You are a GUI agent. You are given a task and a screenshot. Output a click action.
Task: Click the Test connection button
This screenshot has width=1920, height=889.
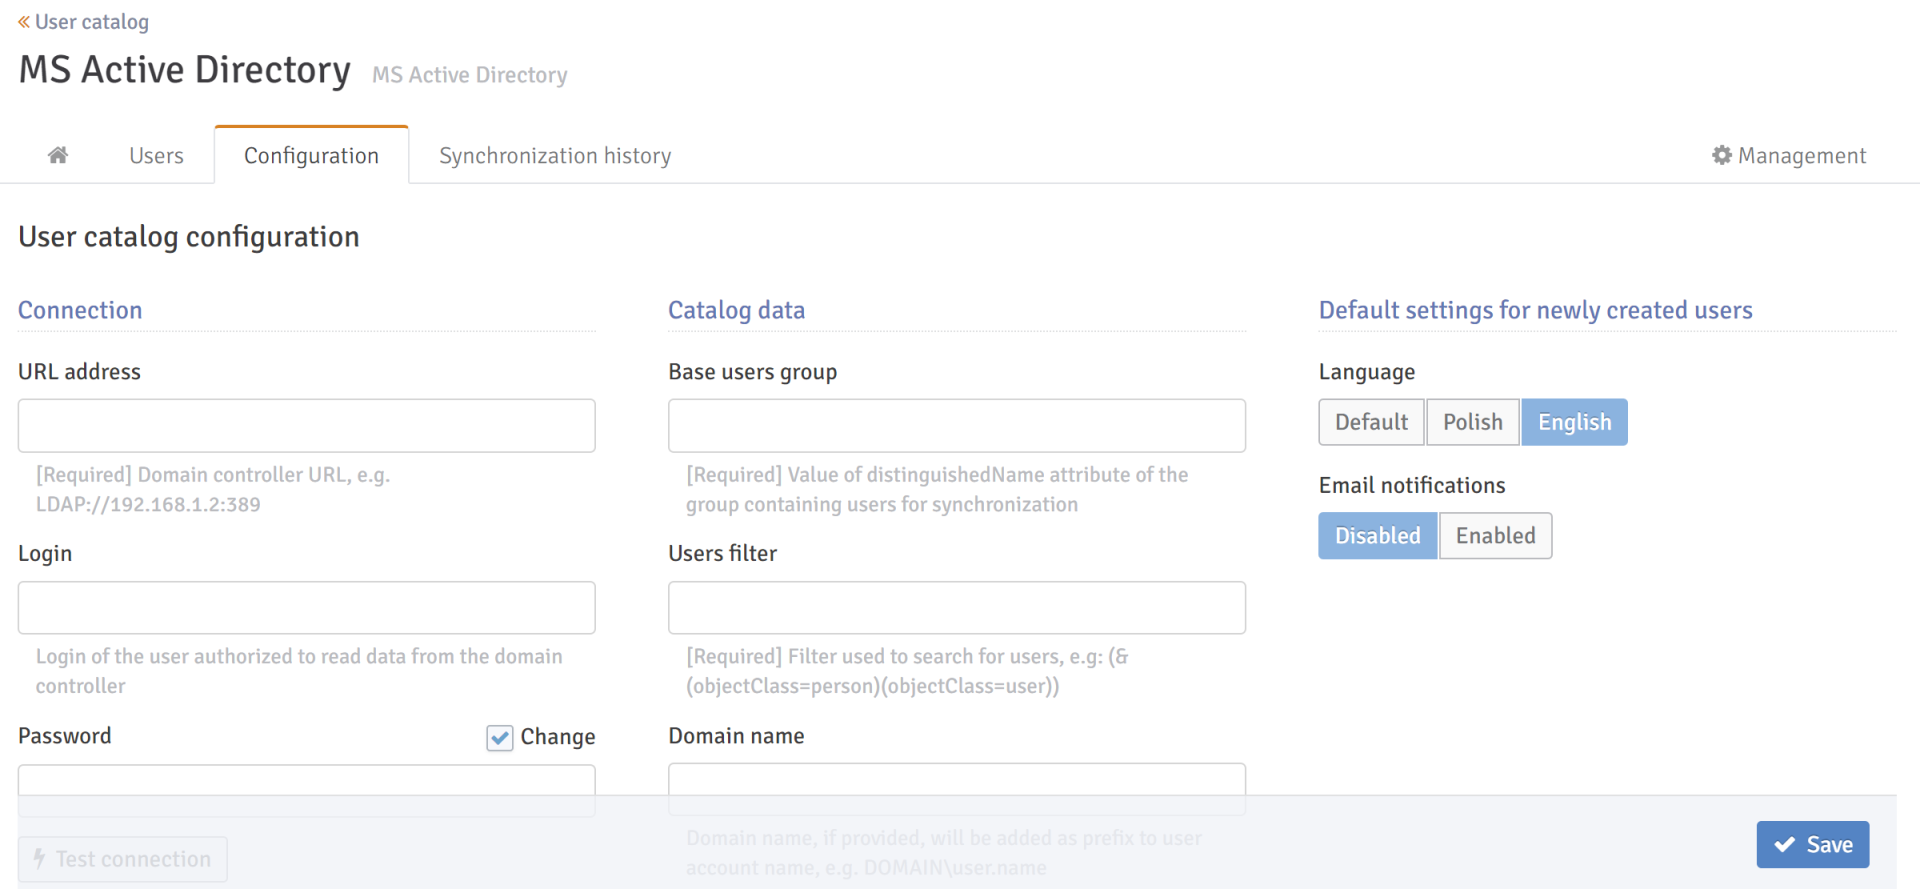pos(123,859)
